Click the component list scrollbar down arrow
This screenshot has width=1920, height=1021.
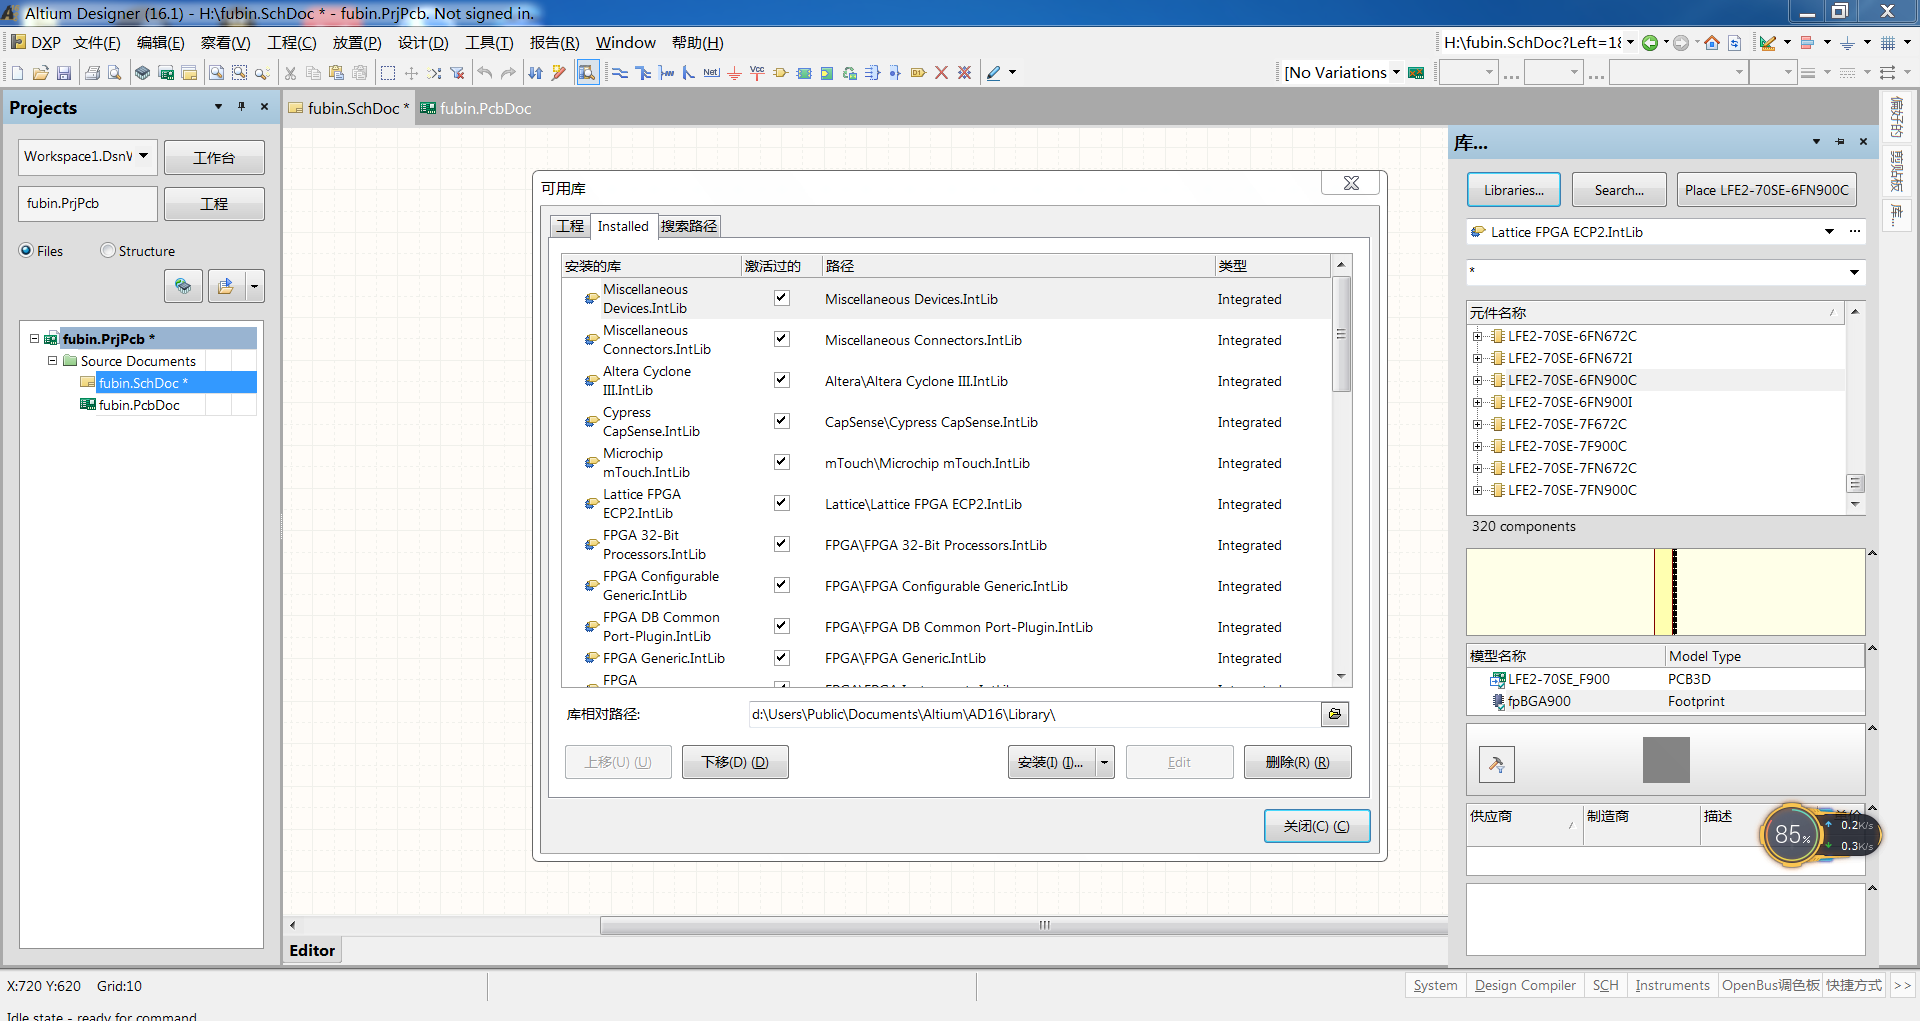pyautogui.click(x=1855, y=505)
